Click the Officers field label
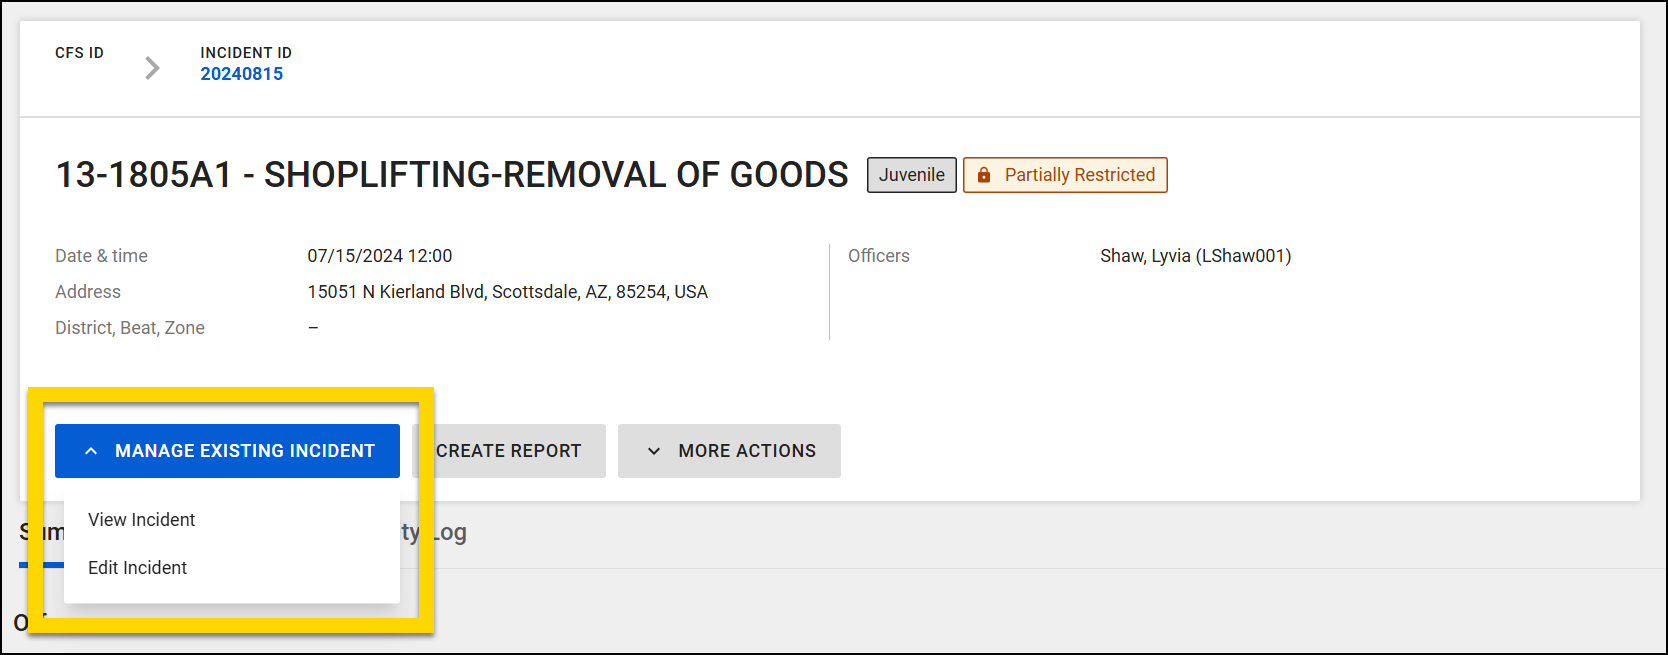1668x655 pixels. coord(879,256)
